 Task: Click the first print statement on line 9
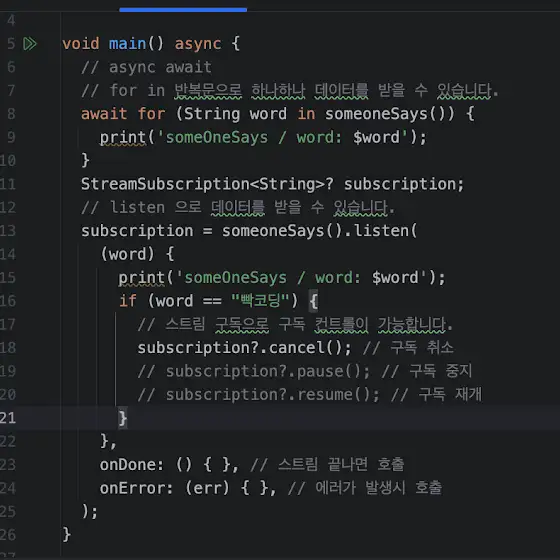coord(263,138)
